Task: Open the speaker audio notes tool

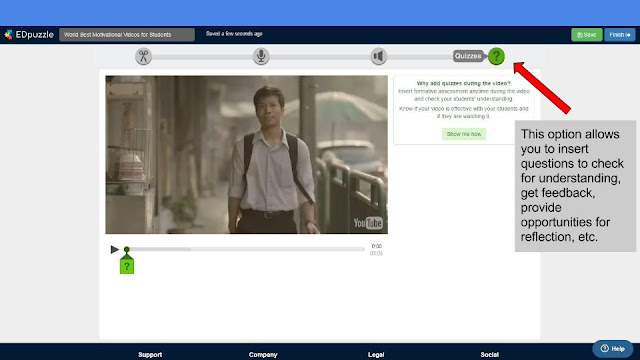Action: tap(378, 56)
